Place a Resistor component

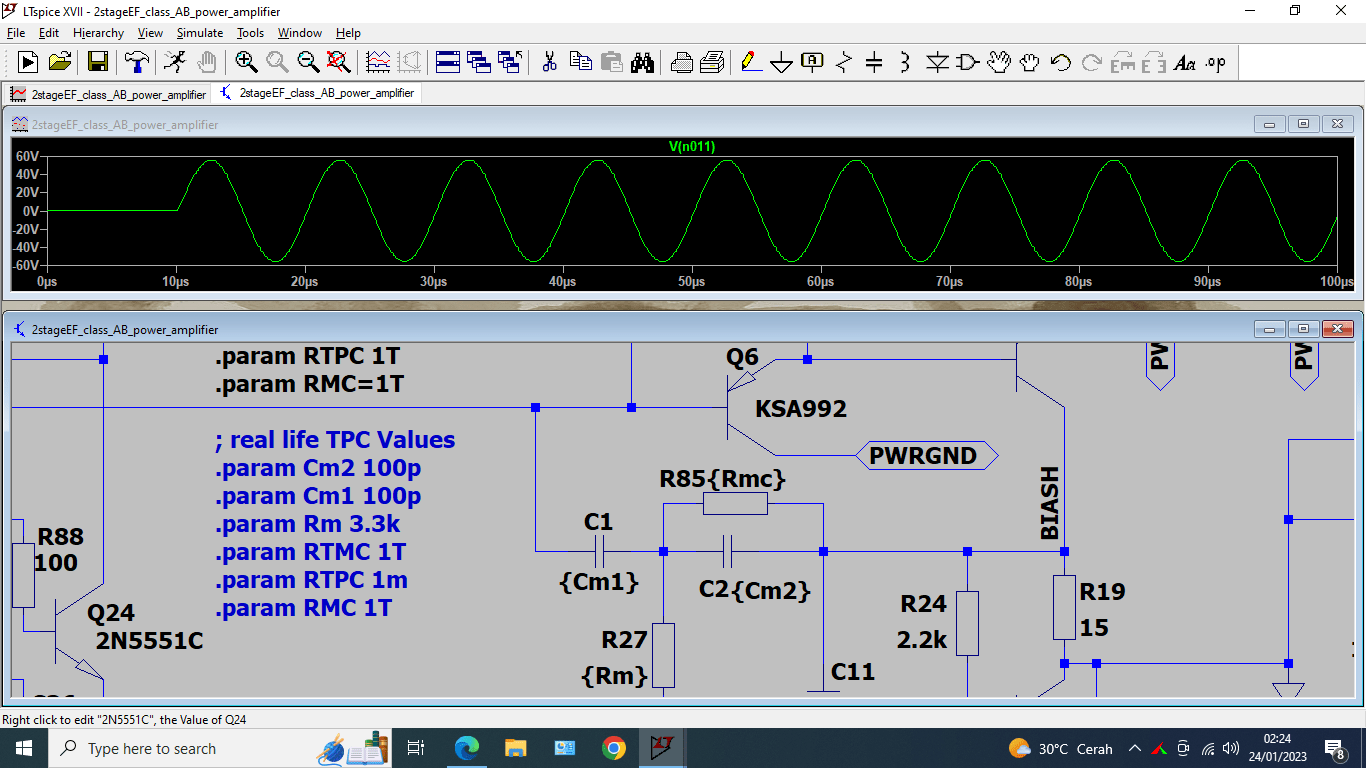[844, 62]
